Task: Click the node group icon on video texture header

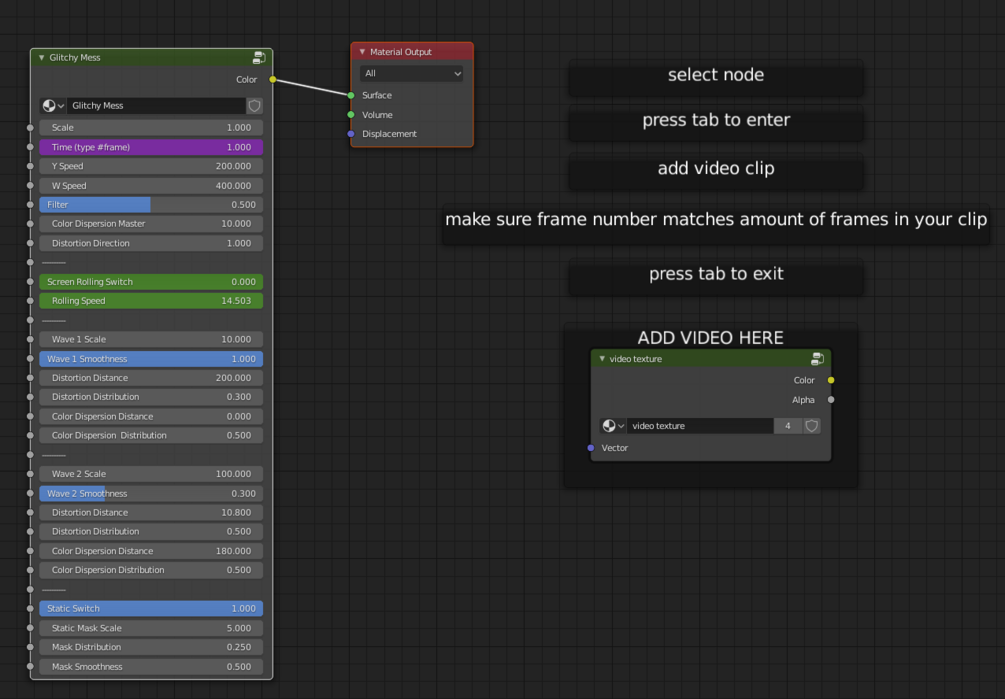Action: point(817,359)
